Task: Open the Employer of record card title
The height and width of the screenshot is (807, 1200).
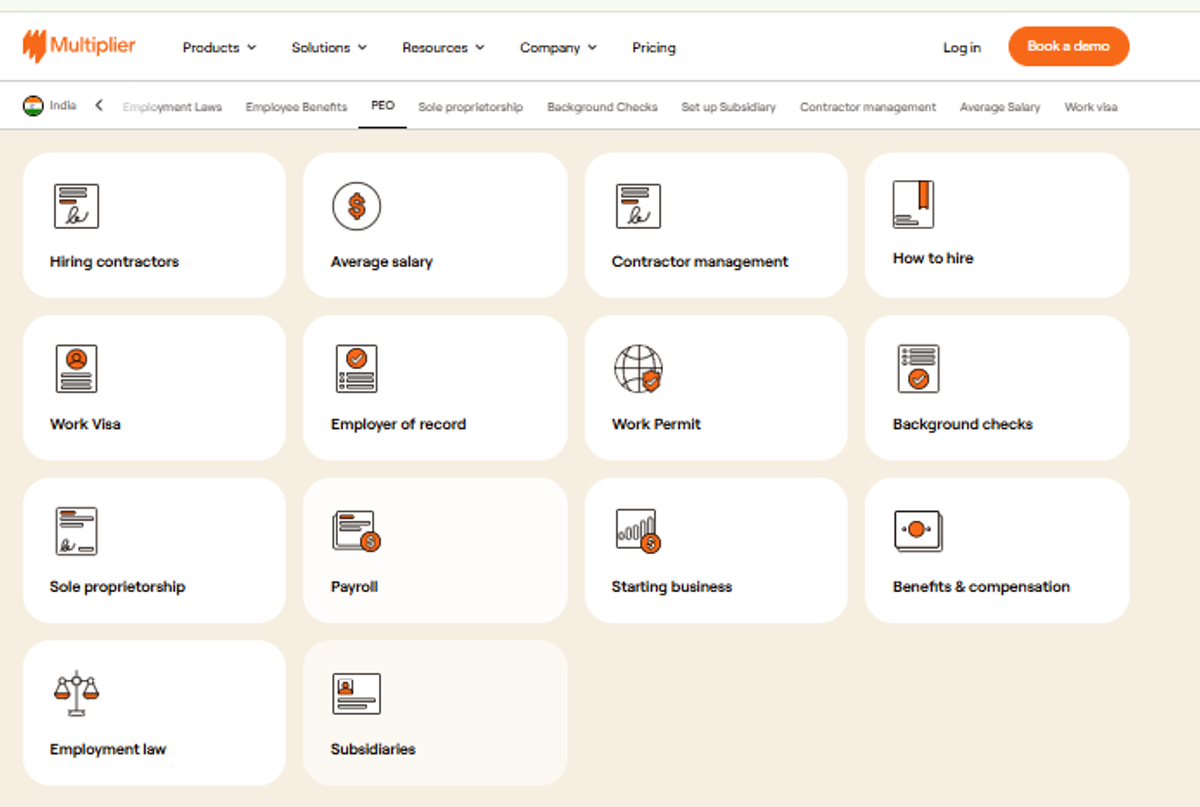Action: 398,424
